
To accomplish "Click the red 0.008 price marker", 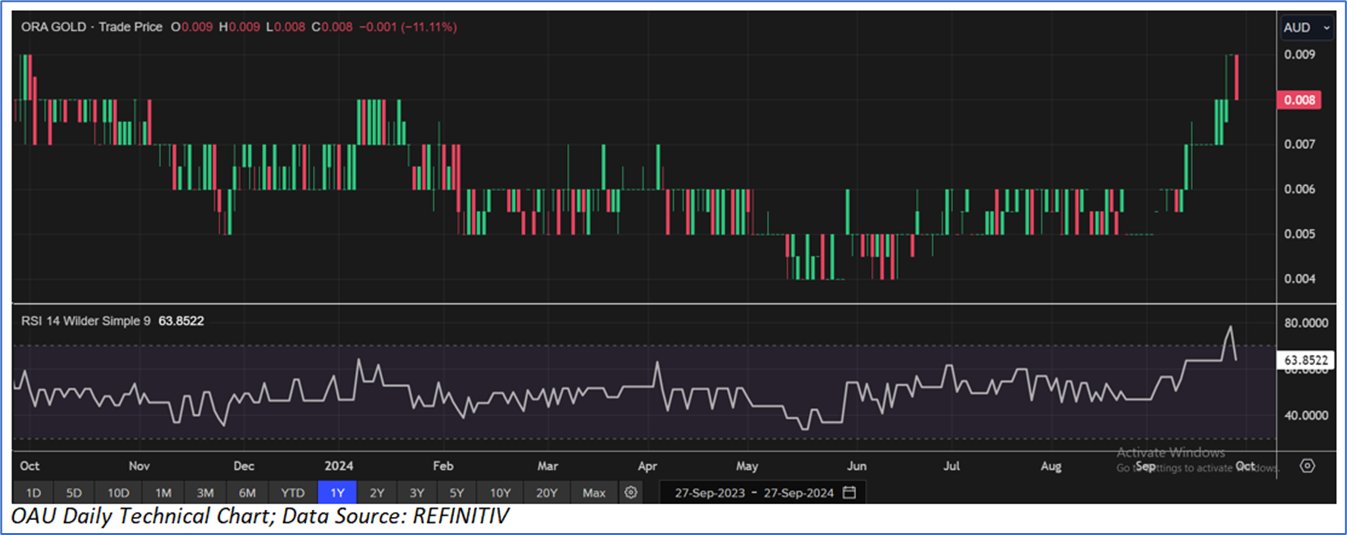I will click(x=1300, y=99).
